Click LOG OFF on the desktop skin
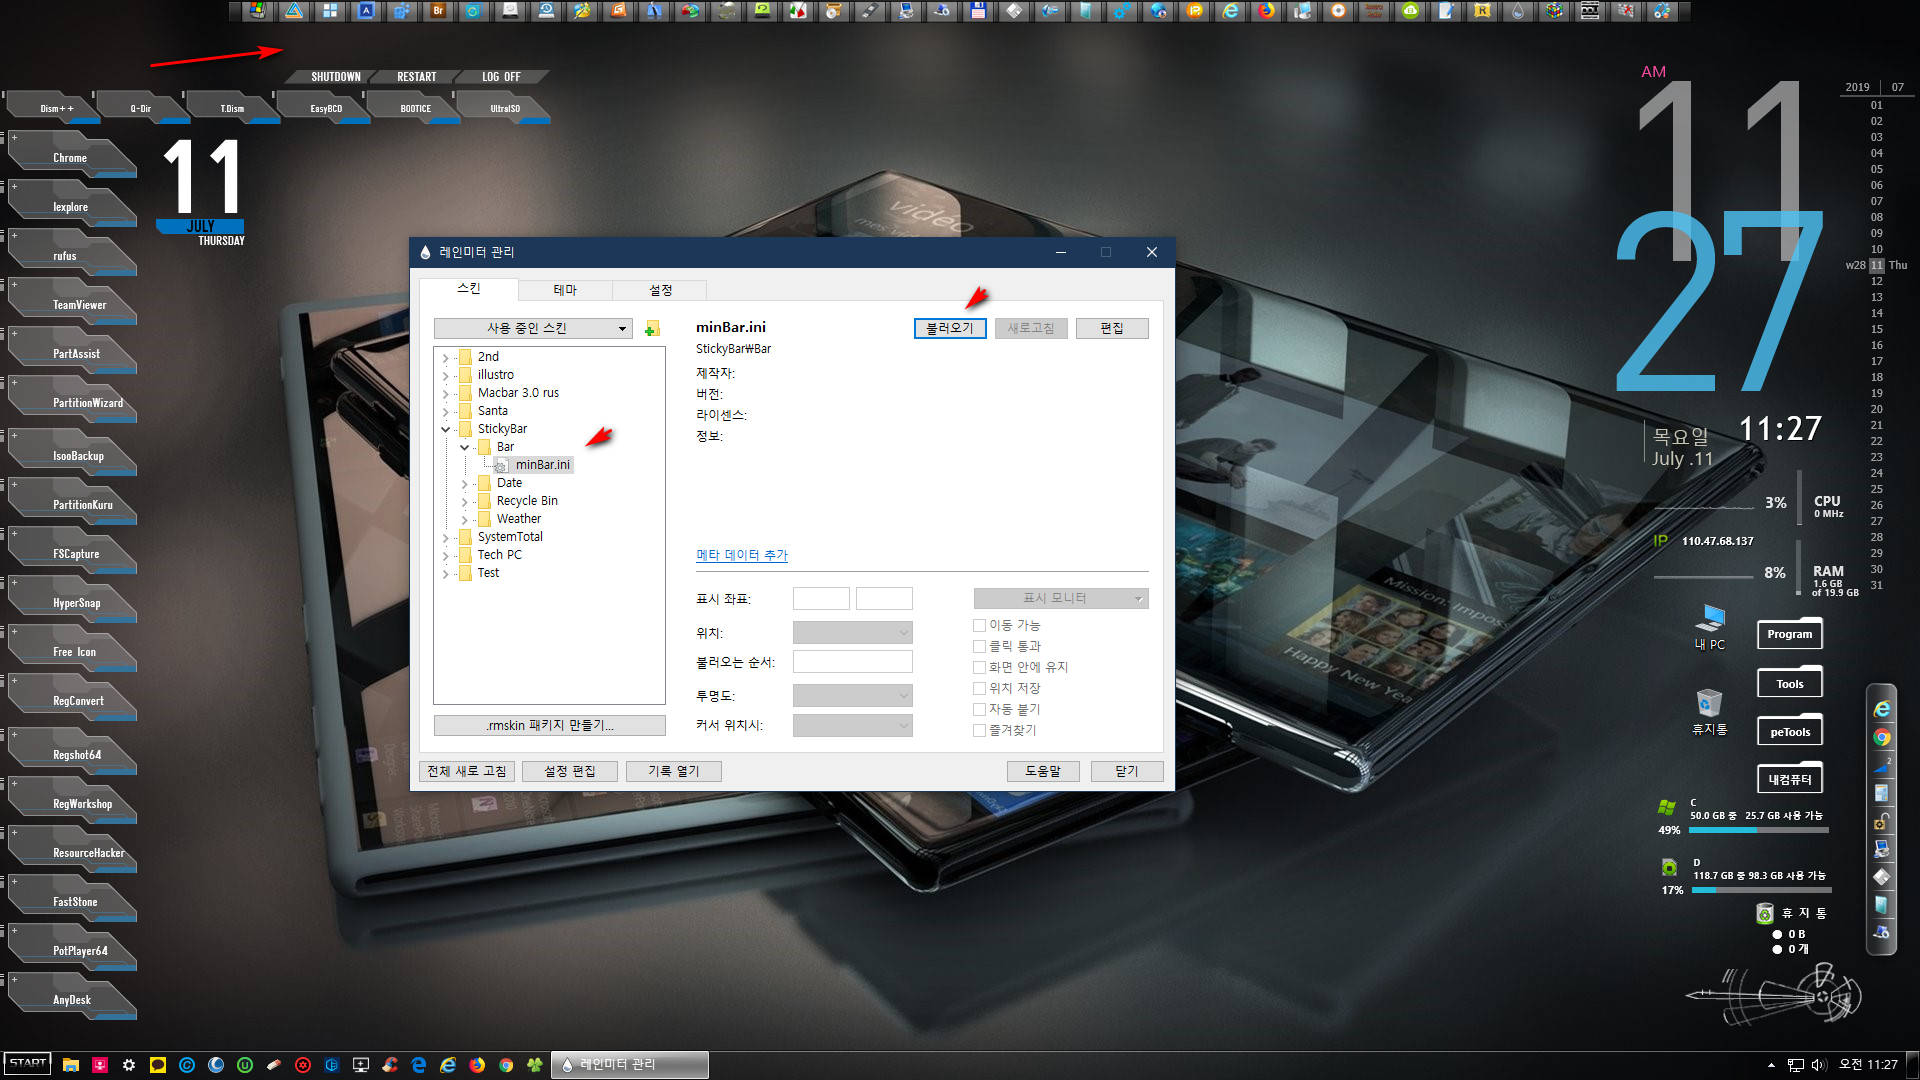This screenshot has width=1920, height=1080. (x=501, y=77)
